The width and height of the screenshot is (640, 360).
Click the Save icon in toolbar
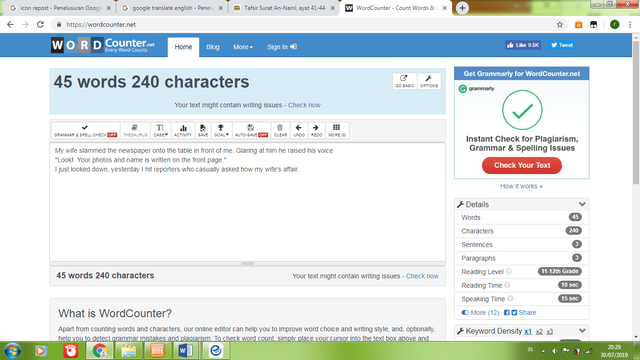point(203,131)
